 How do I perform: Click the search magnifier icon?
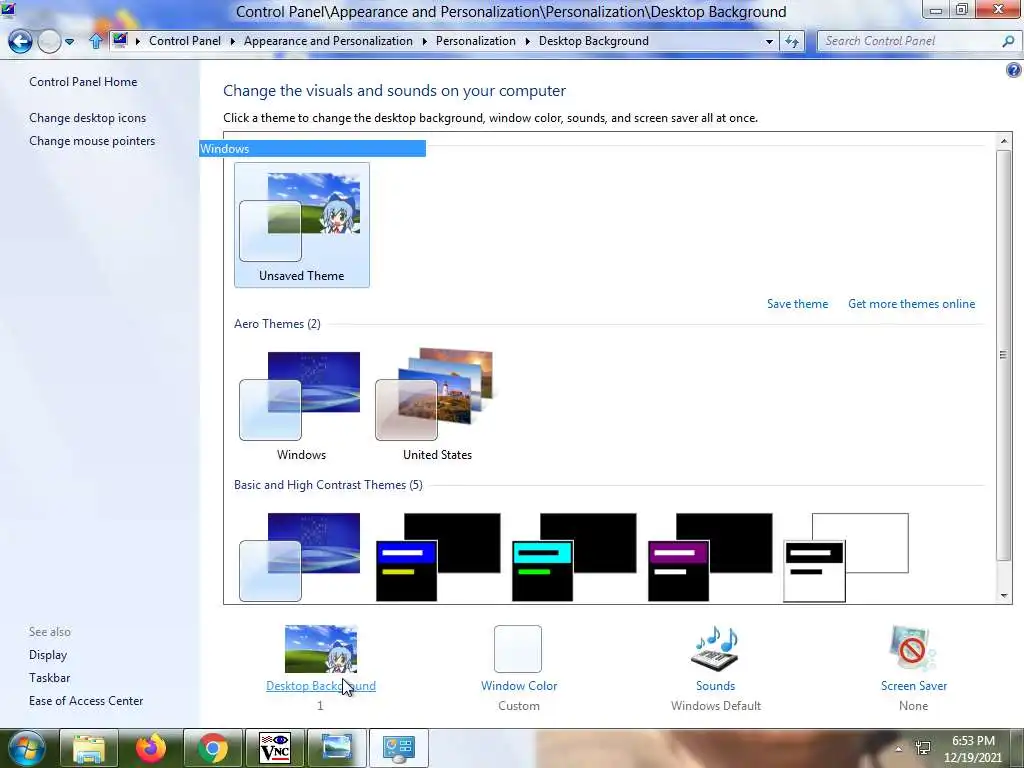(1008, 41)
